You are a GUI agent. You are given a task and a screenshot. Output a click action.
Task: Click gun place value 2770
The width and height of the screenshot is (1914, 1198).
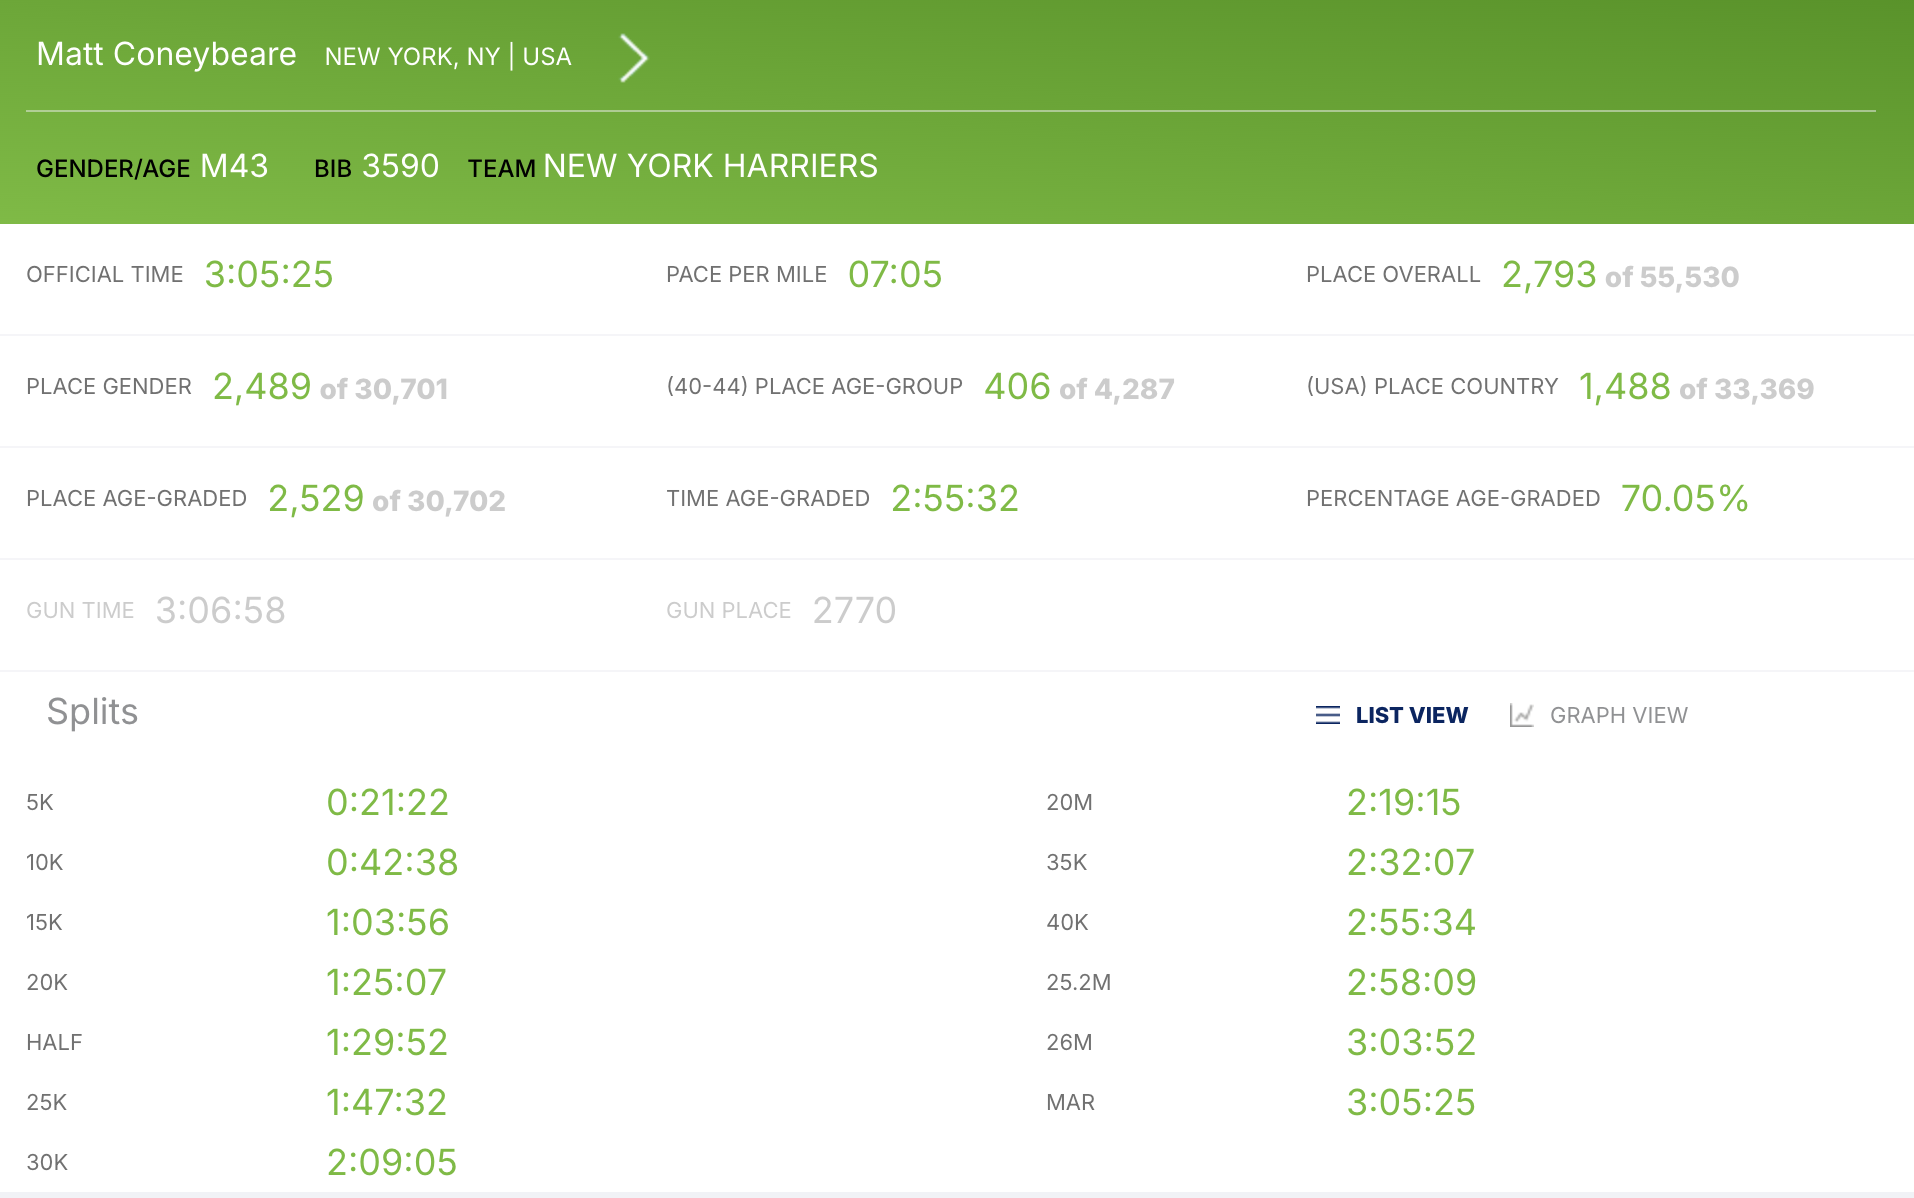[x=854, y=610]
